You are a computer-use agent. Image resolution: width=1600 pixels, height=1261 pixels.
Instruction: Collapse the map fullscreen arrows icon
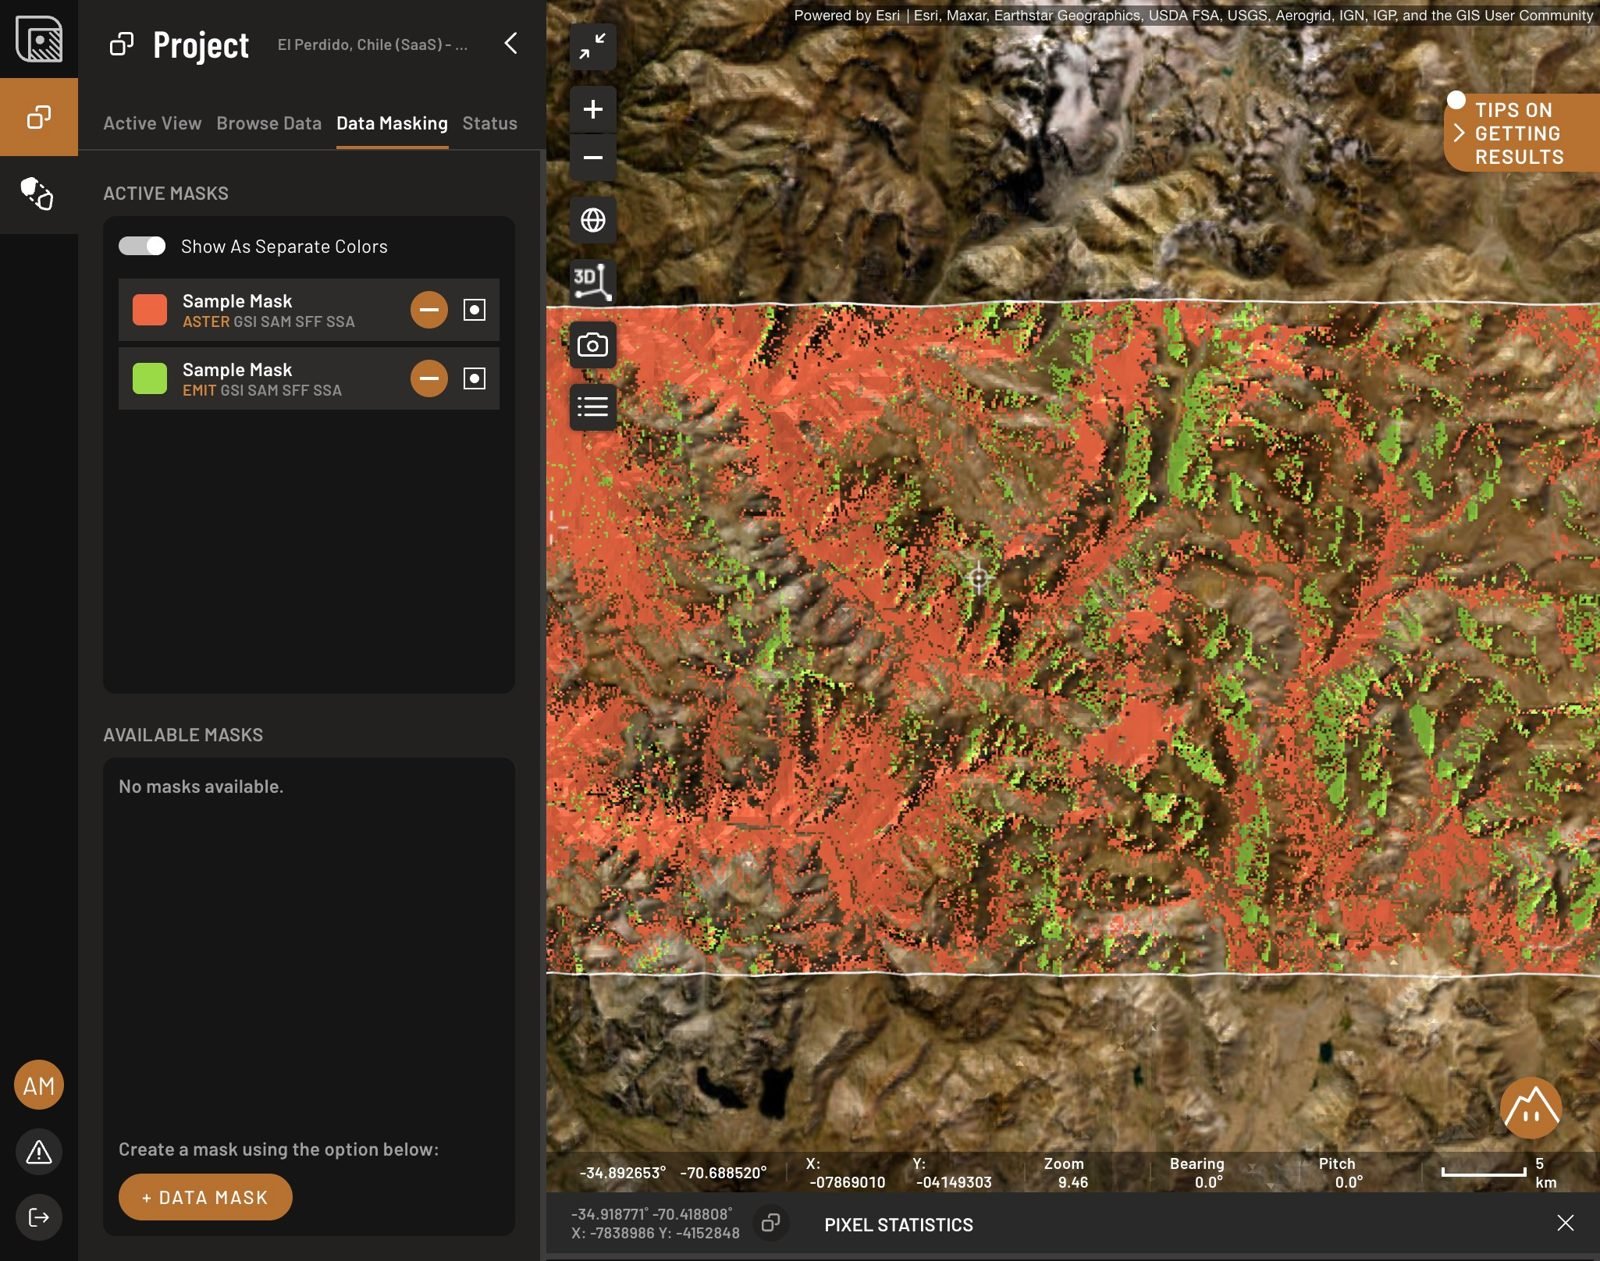(593, 46)
